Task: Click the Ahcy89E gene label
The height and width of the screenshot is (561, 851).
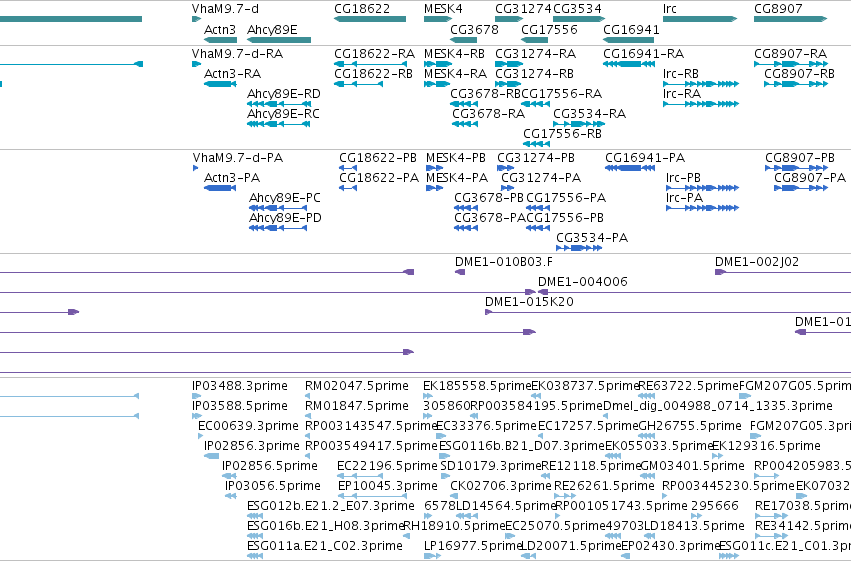Action: (272, 30)
